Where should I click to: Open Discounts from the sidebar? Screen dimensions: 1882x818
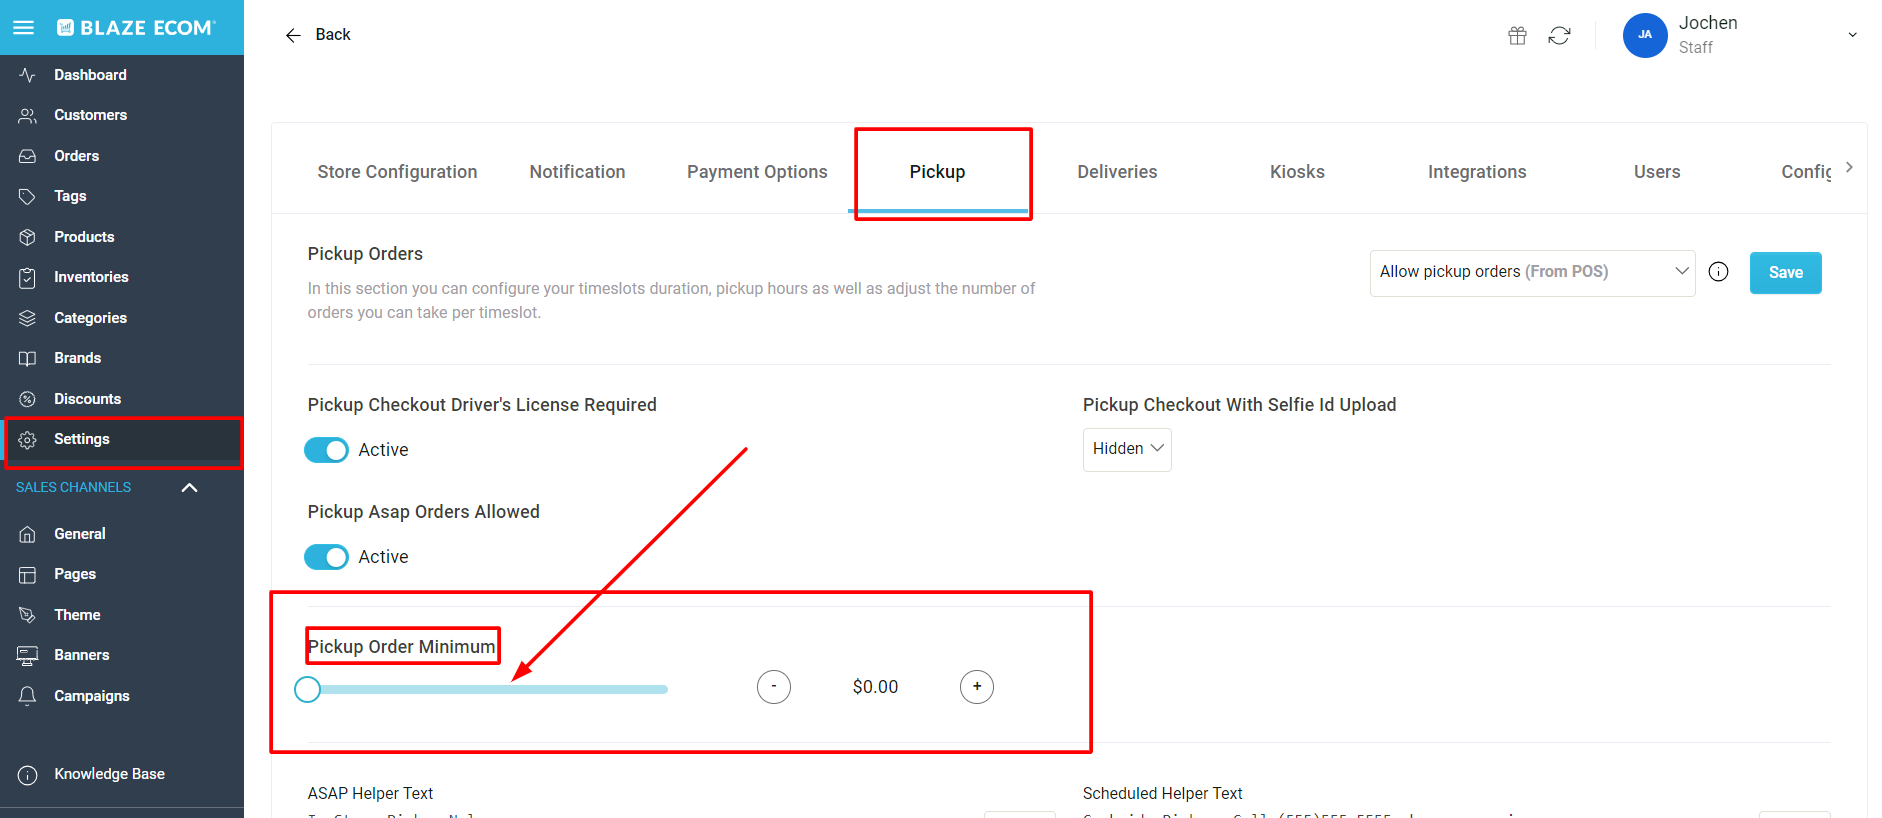point(89,398)
